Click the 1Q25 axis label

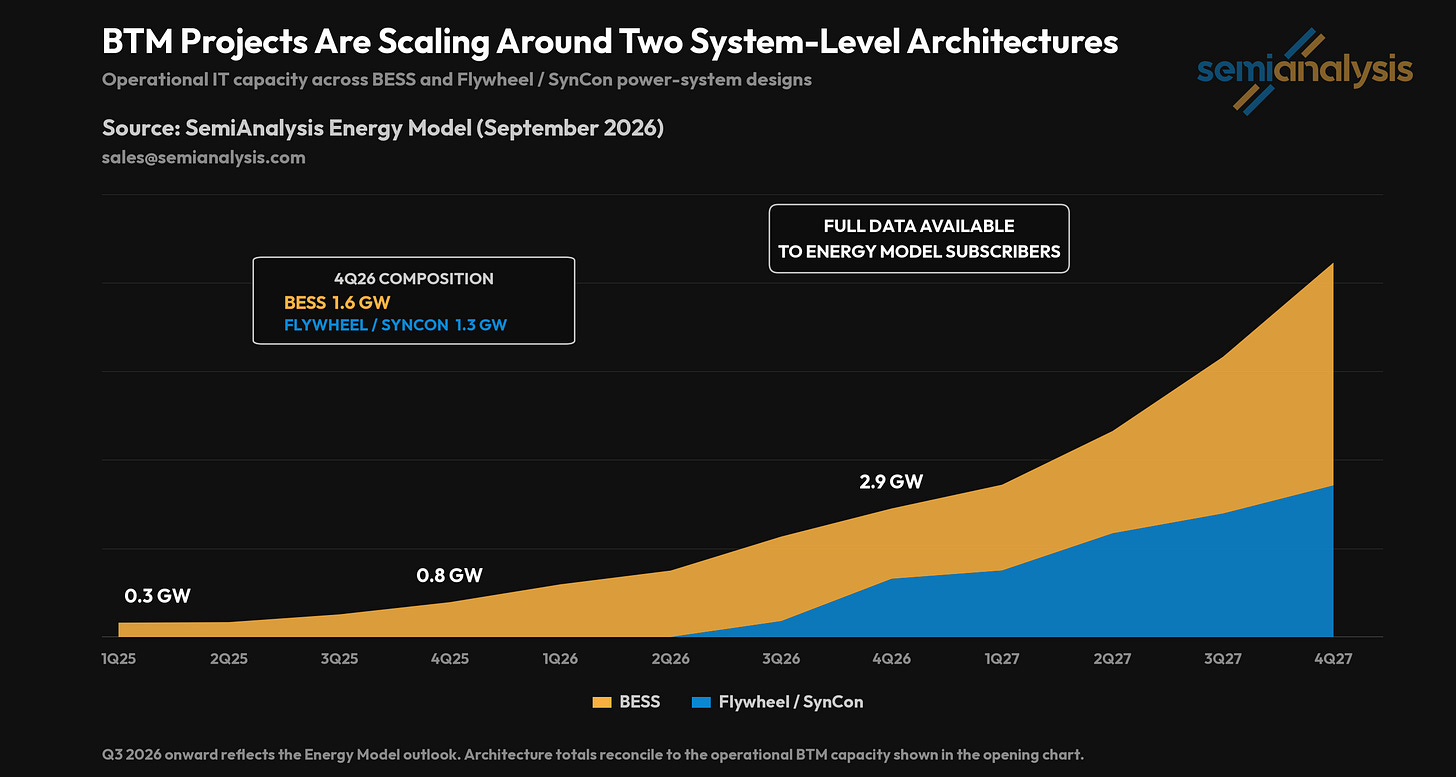click(118, 659)
